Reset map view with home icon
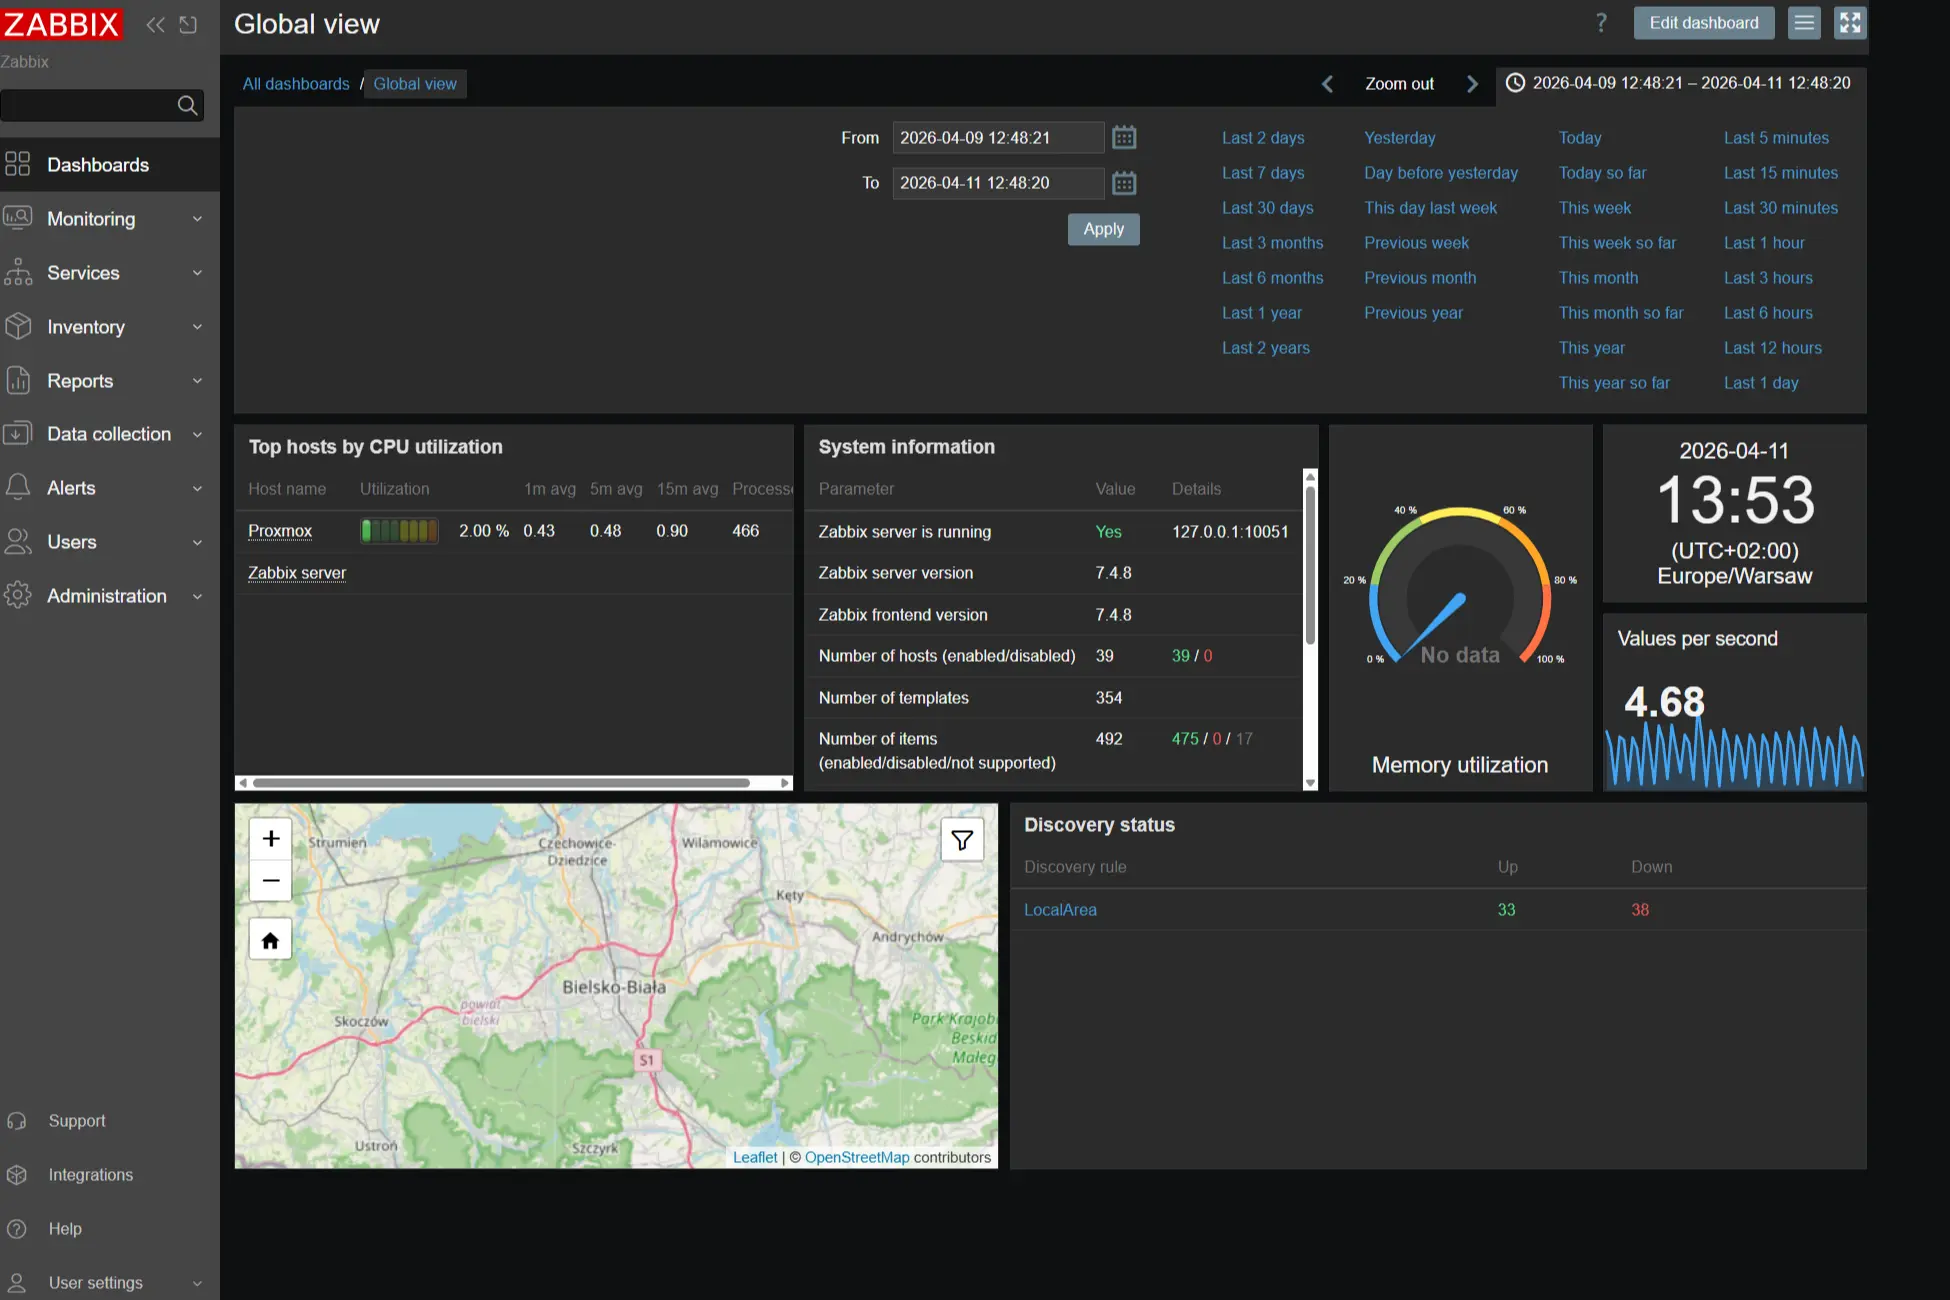 (x=269, y=938)
